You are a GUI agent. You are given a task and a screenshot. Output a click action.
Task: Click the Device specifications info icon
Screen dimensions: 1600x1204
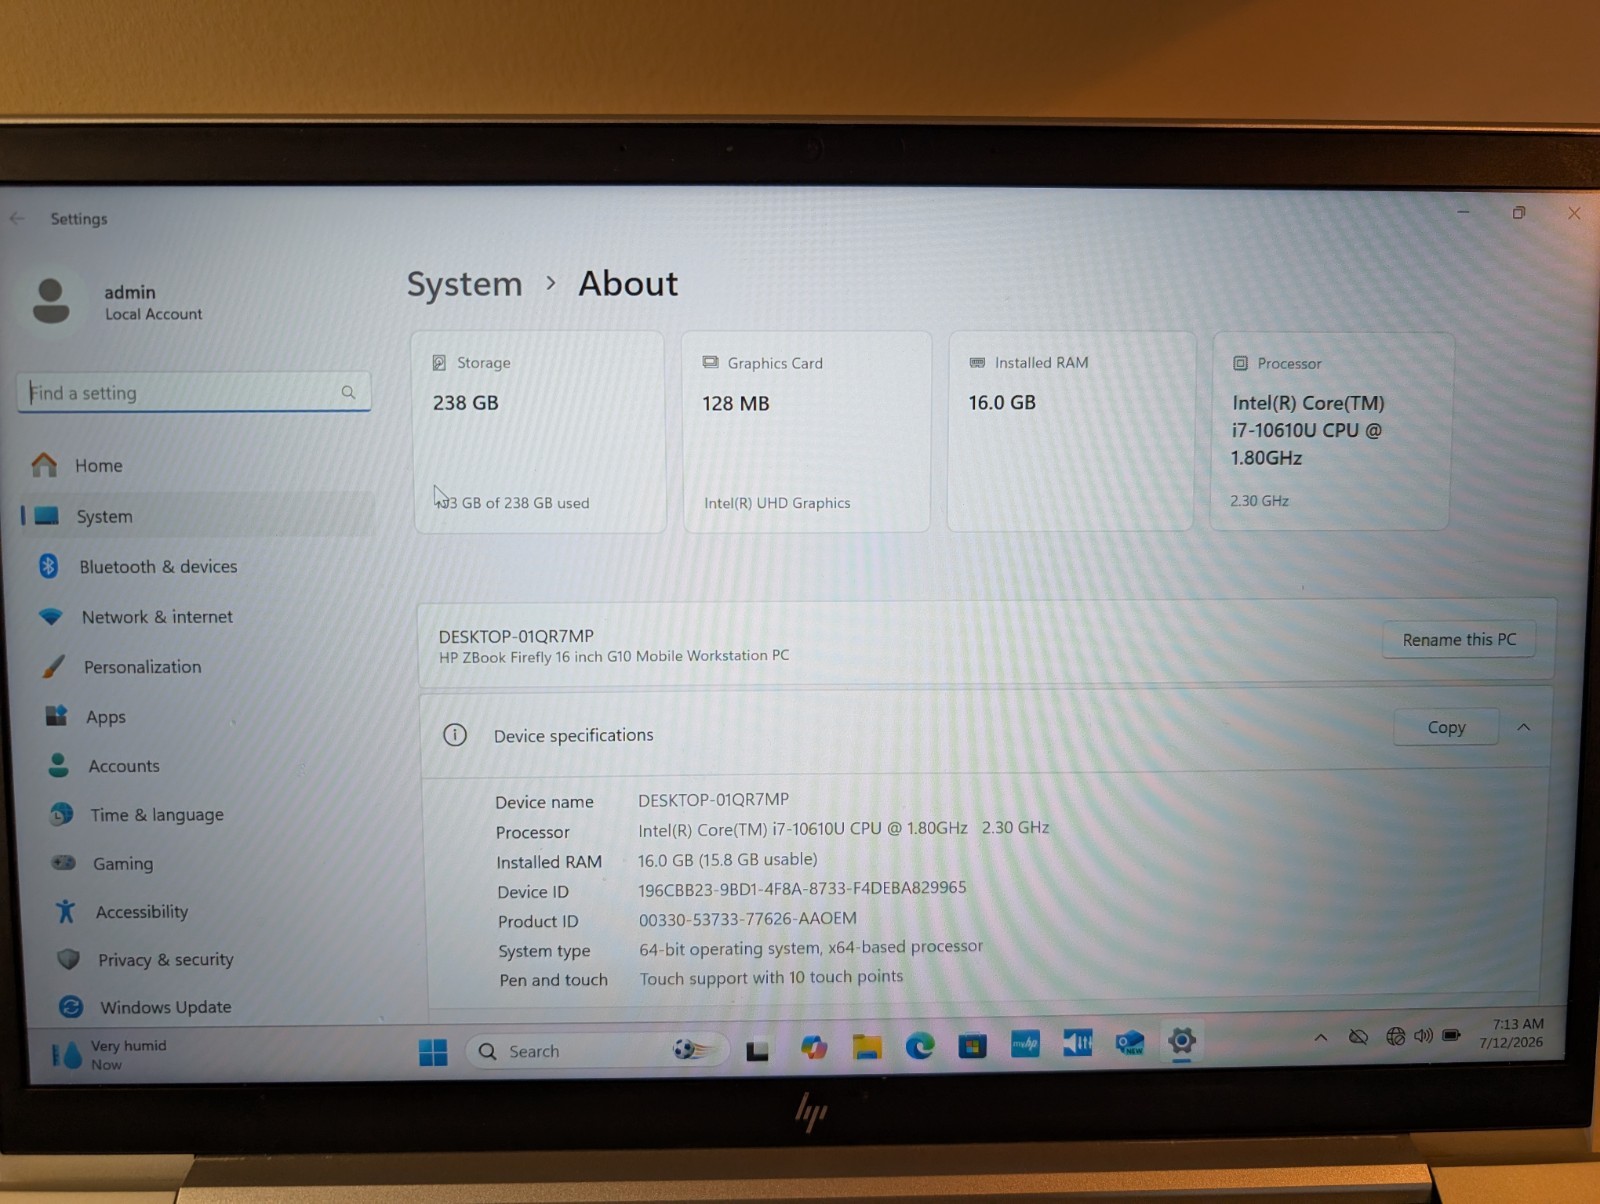[x=455, y=735]
